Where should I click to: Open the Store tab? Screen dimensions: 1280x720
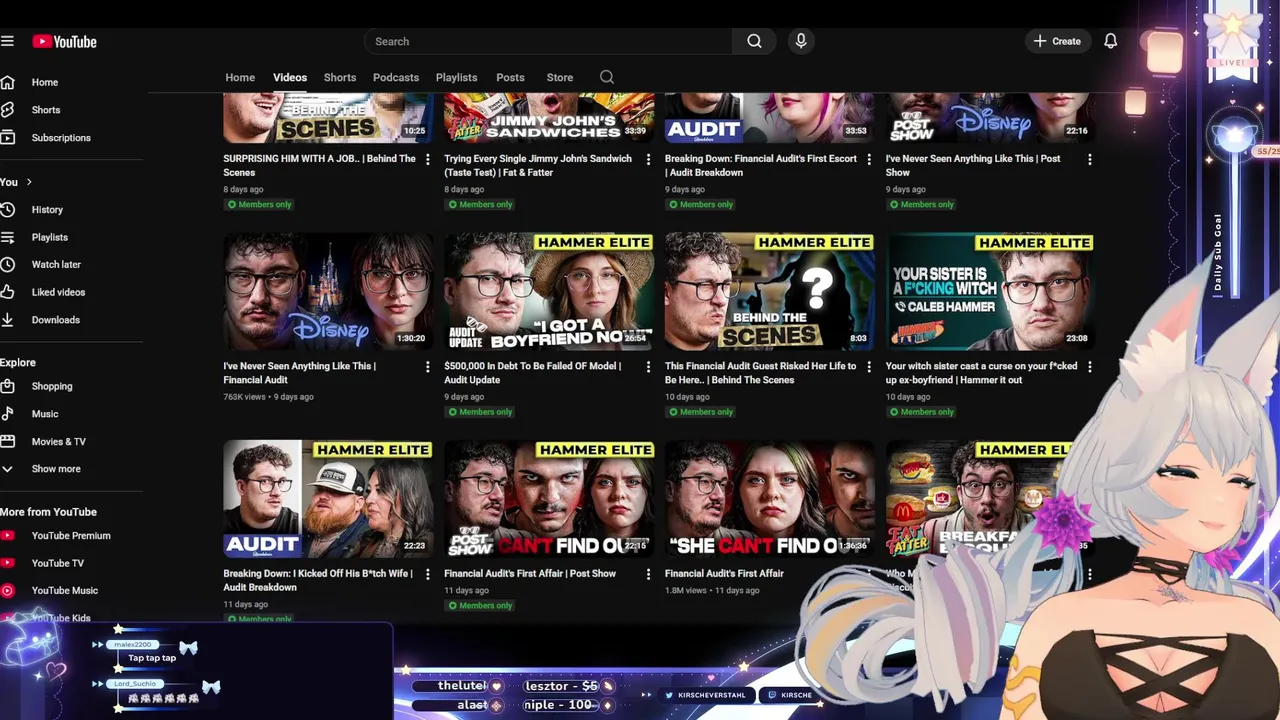click(560, 77)
